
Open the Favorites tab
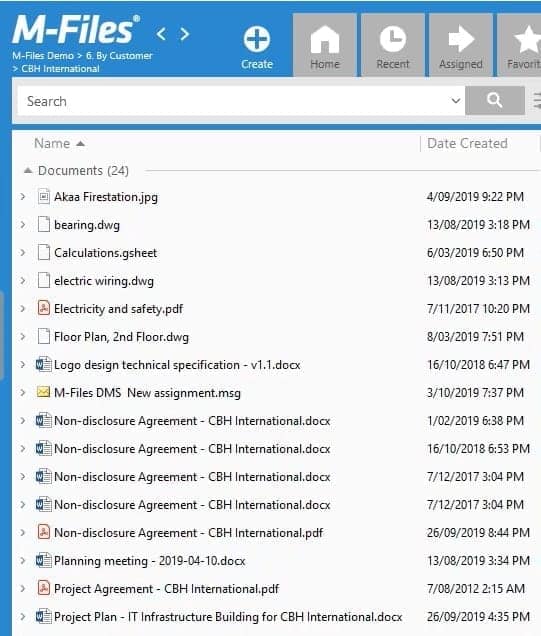[x=520, y=45]
